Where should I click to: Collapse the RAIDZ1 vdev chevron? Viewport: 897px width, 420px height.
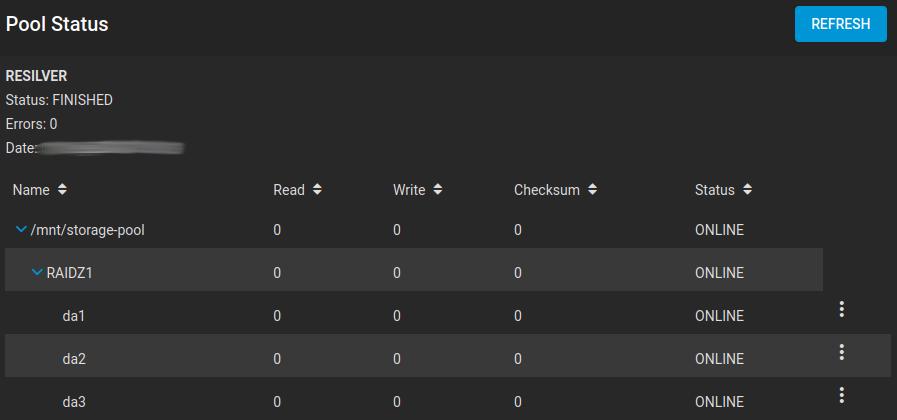[37, 273]
